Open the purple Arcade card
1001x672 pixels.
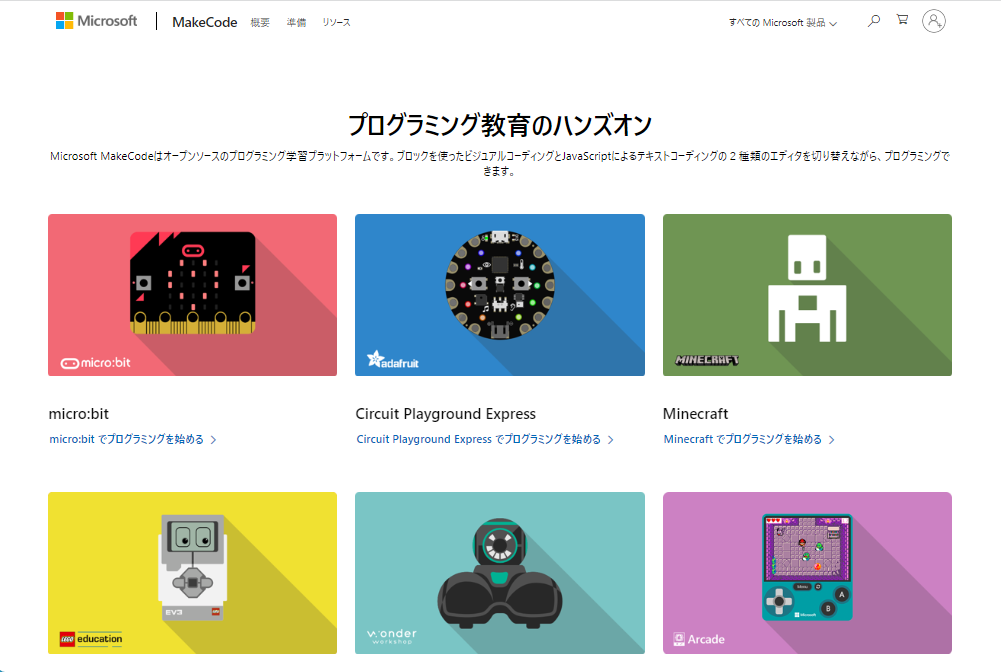coord(807,572)
